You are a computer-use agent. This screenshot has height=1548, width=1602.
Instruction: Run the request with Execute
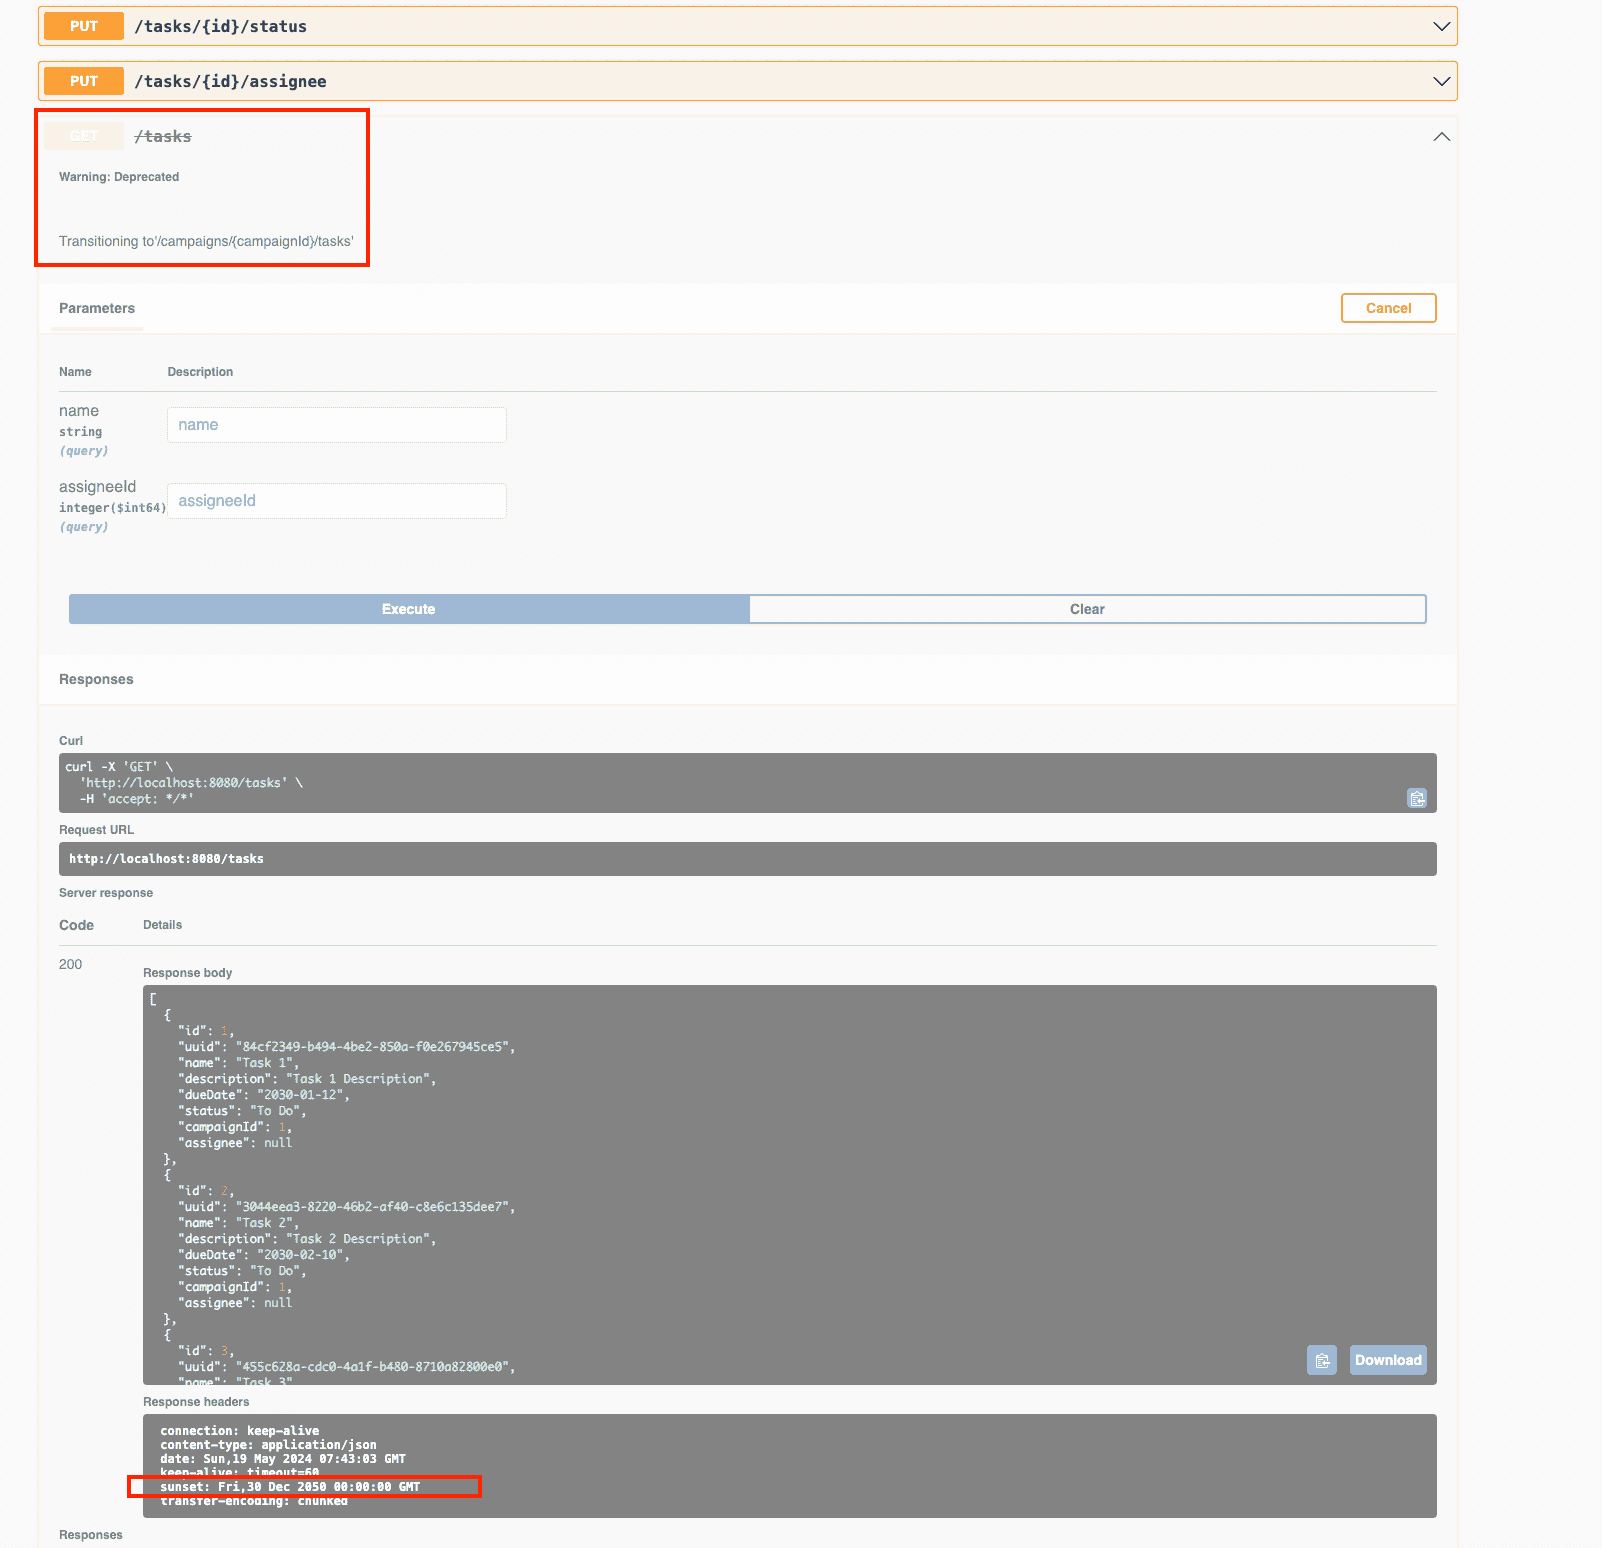click(x=408, y=609)
